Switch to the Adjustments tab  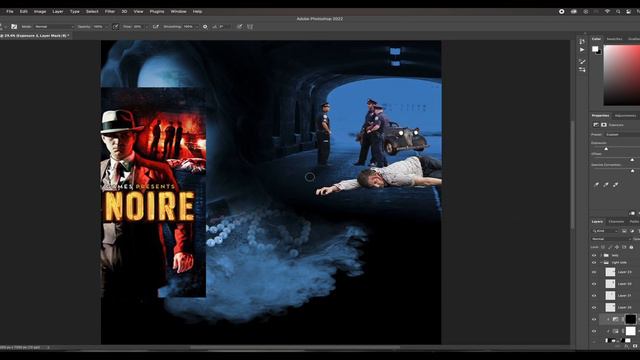625,116
